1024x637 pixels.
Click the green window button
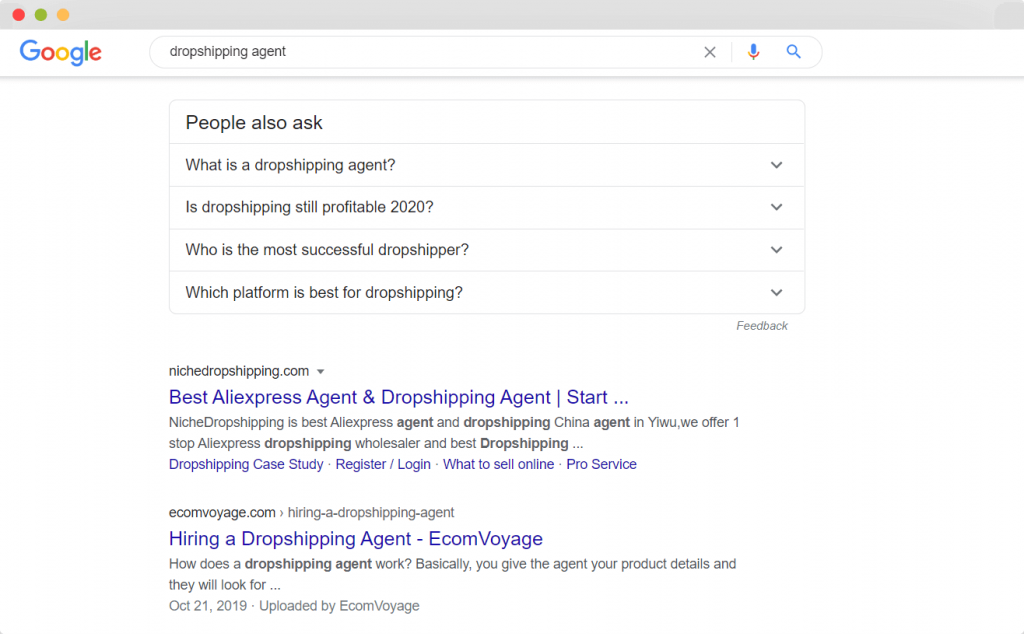(41, 14)
